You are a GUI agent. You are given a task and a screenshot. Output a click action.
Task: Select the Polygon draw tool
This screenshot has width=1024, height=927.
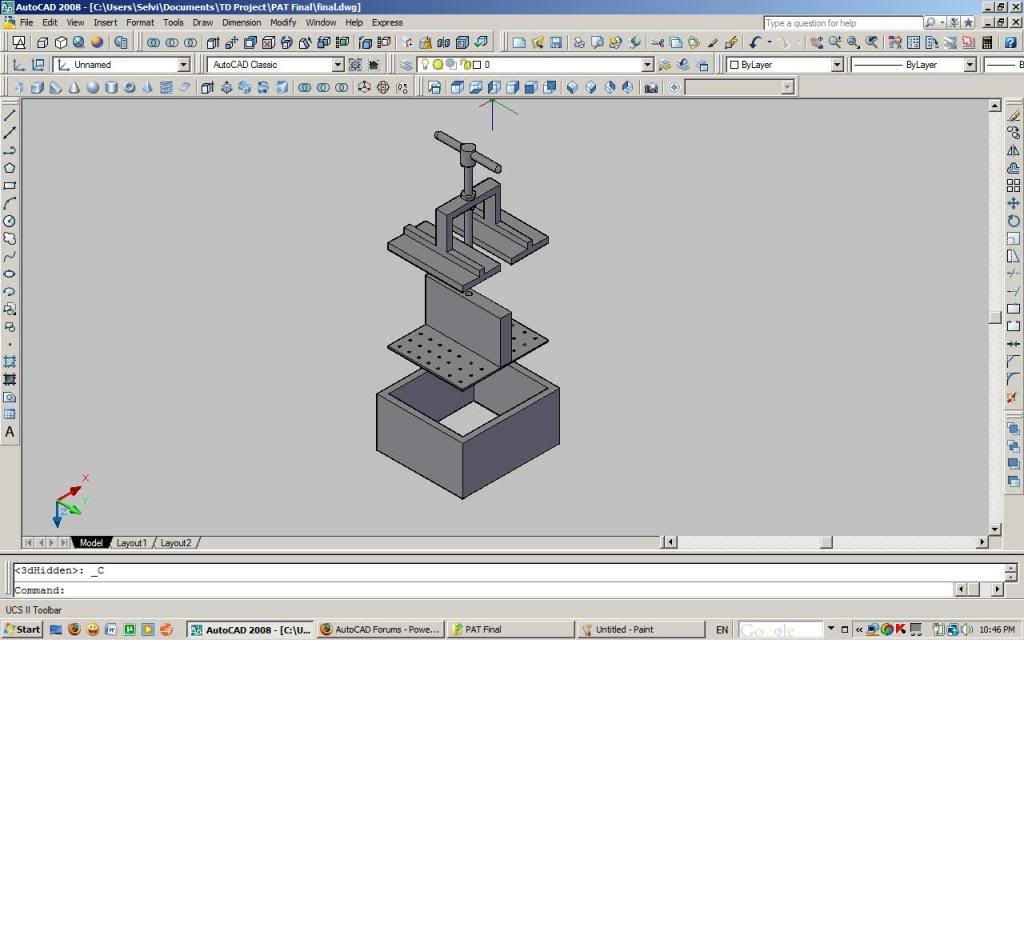click(10, 168)
